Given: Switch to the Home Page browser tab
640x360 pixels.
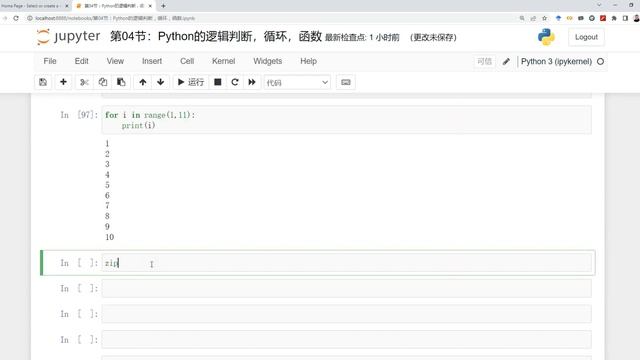Looking at the screenshot, I should (x=31, y=6).
